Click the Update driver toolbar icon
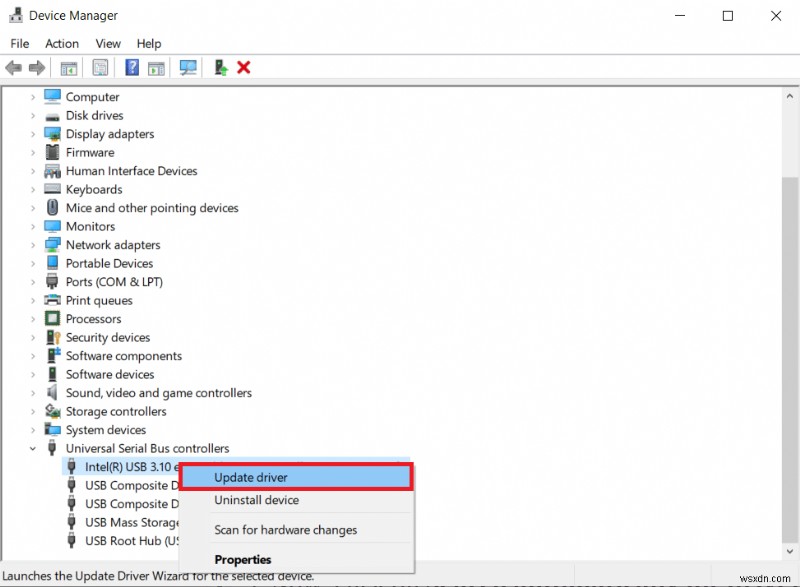 coord(221,67)
